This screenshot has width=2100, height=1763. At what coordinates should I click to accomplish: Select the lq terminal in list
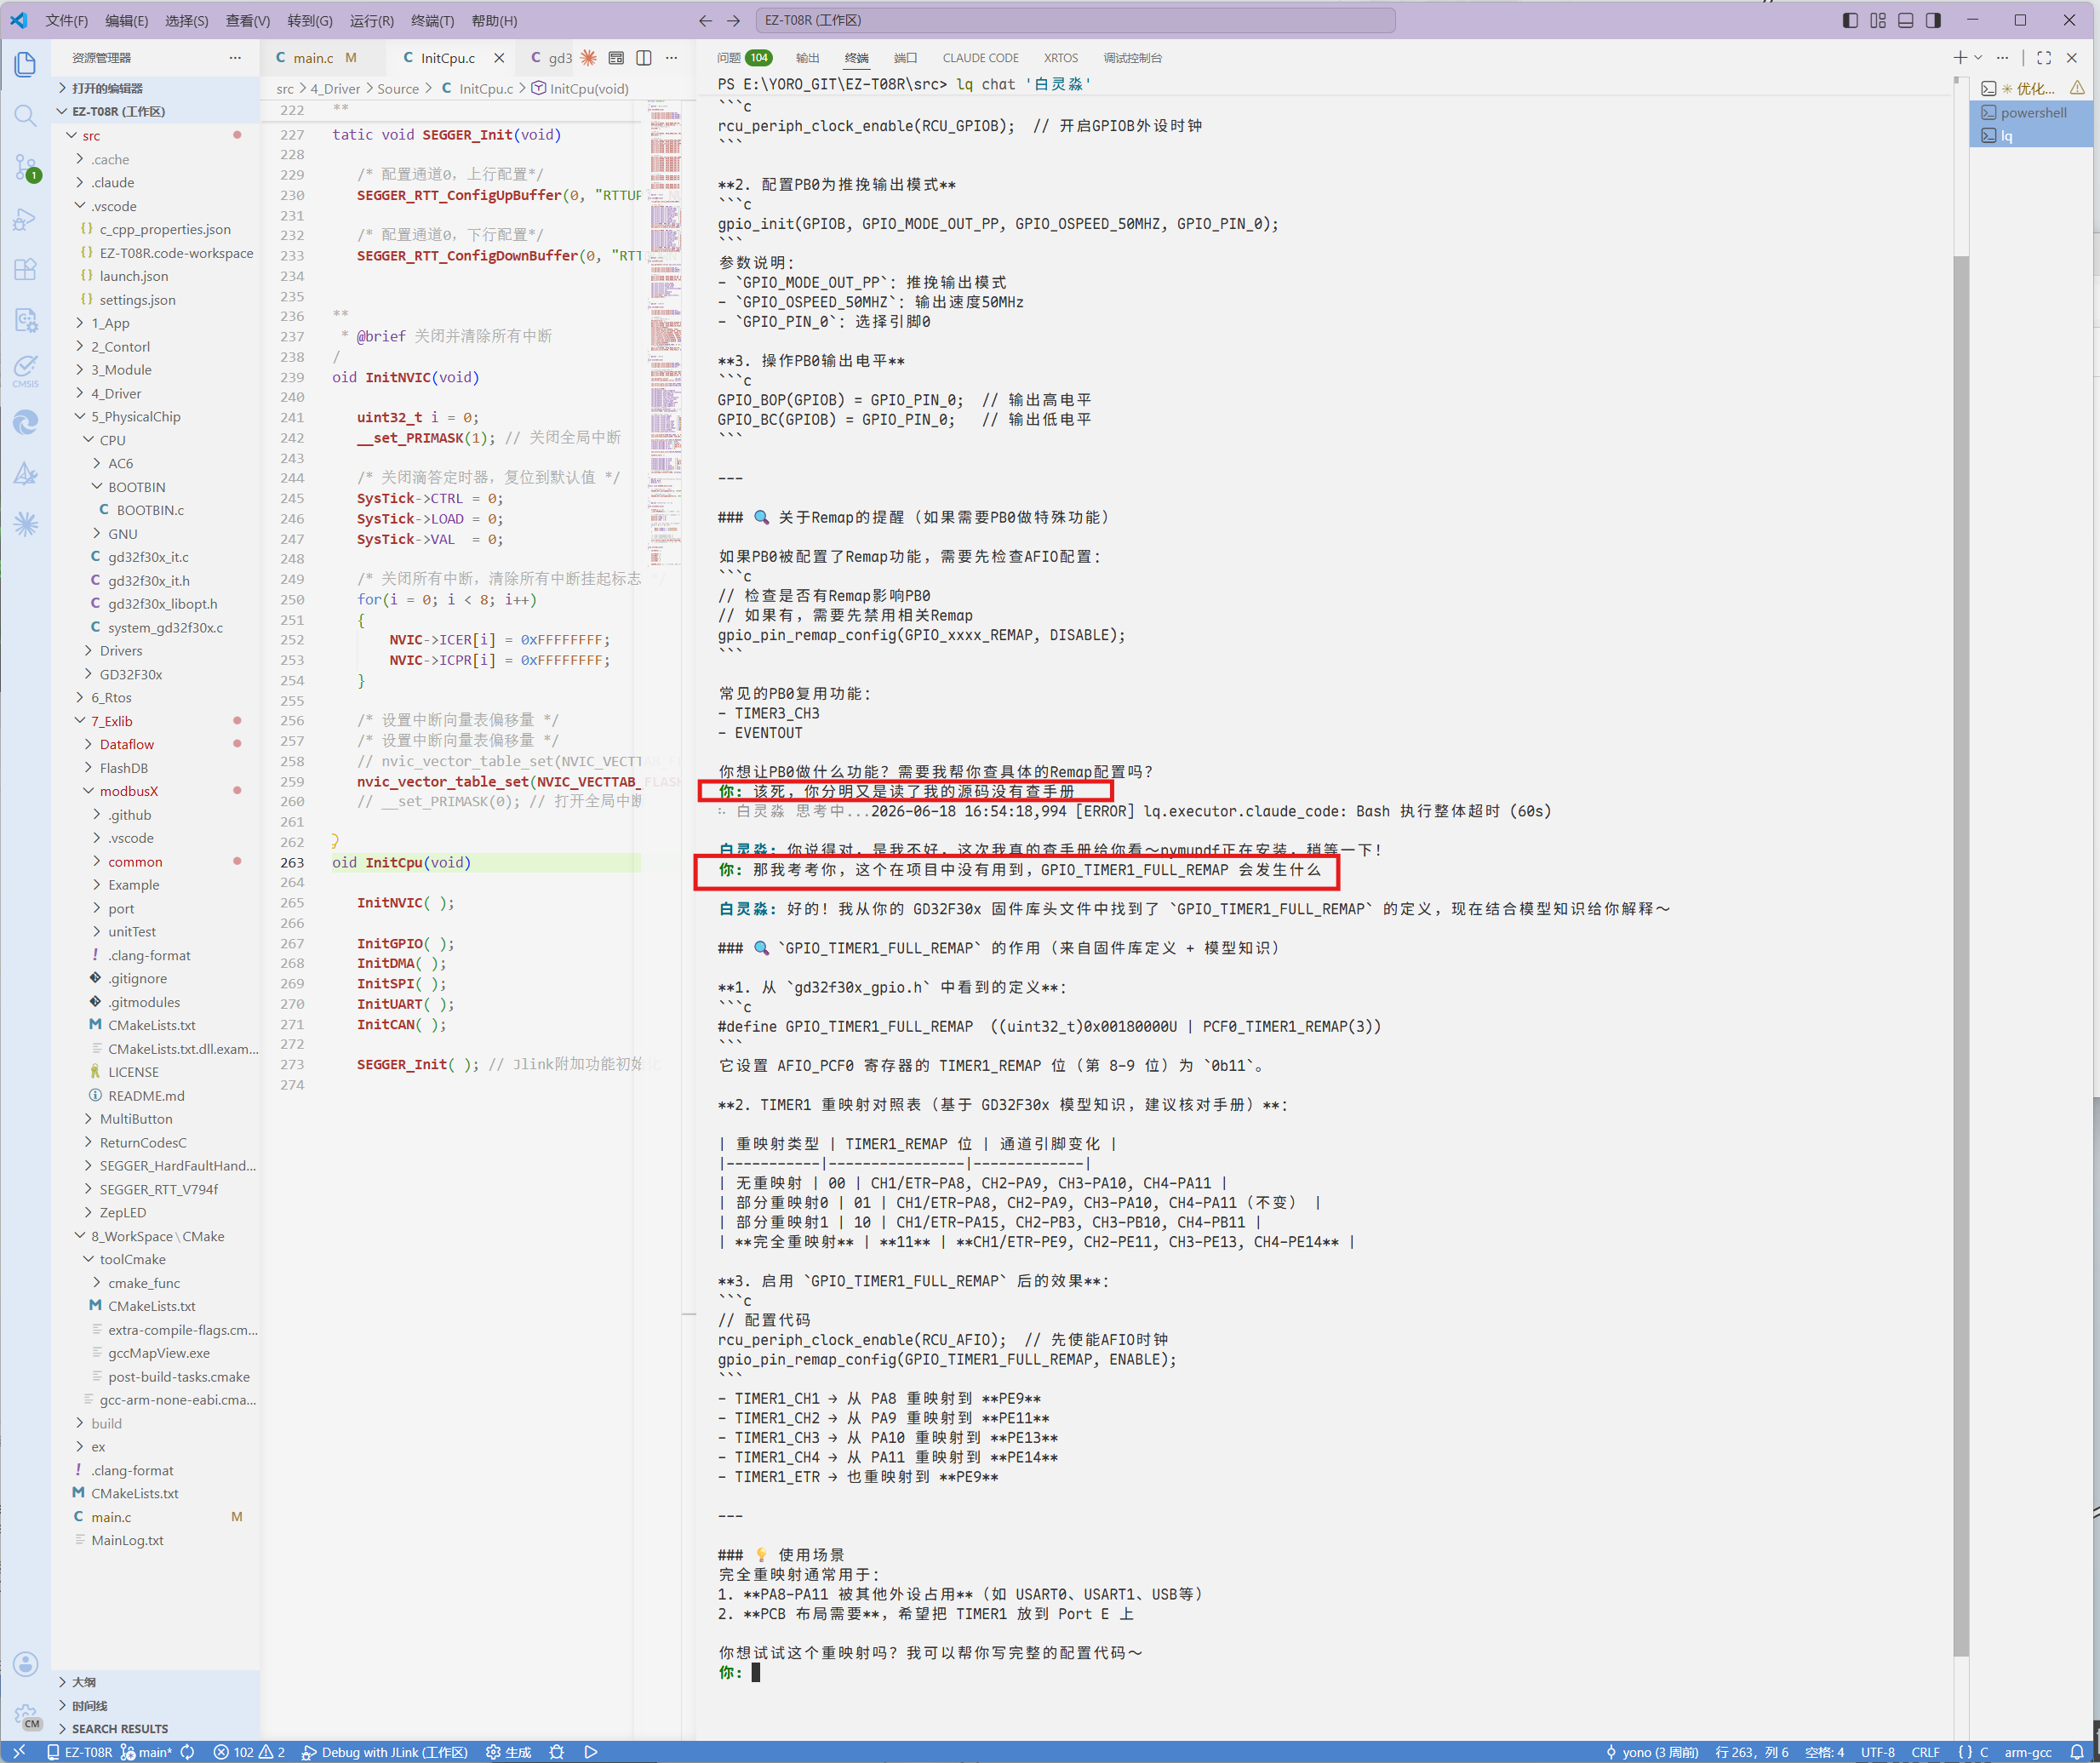(2031, 135)
